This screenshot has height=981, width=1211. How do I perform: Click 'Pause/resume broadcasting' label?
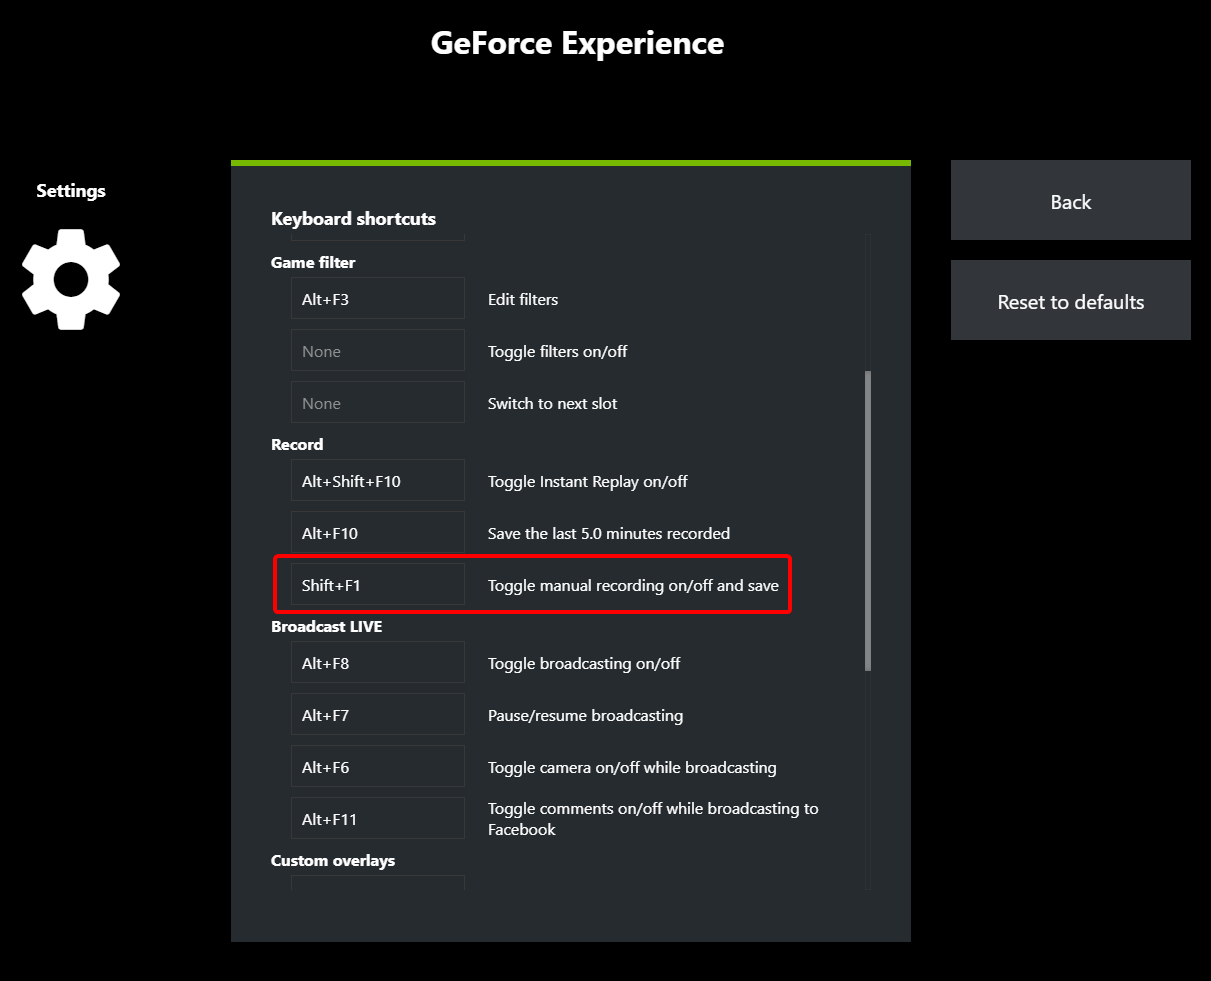[x=586, y=715]
